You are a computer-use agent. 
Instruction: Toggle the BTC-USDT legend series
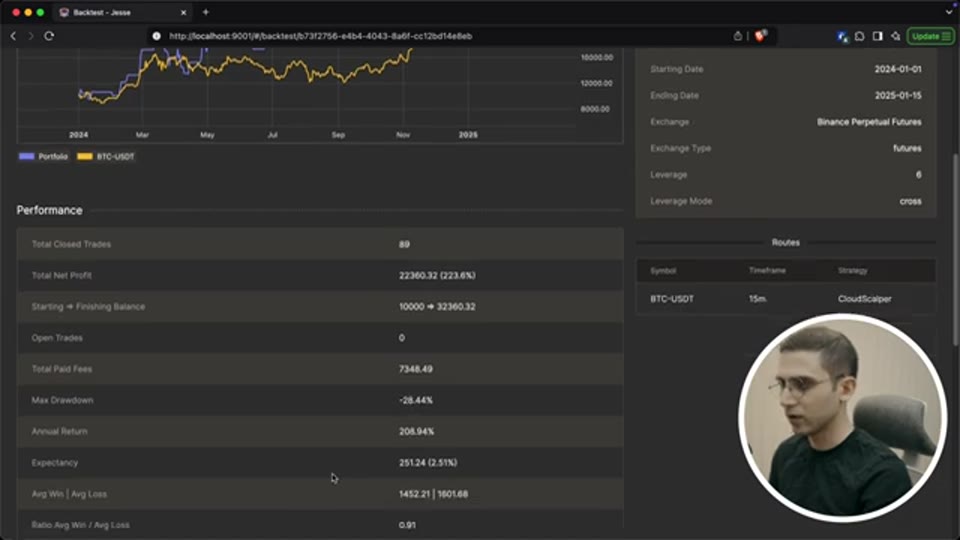pos(106,157)
